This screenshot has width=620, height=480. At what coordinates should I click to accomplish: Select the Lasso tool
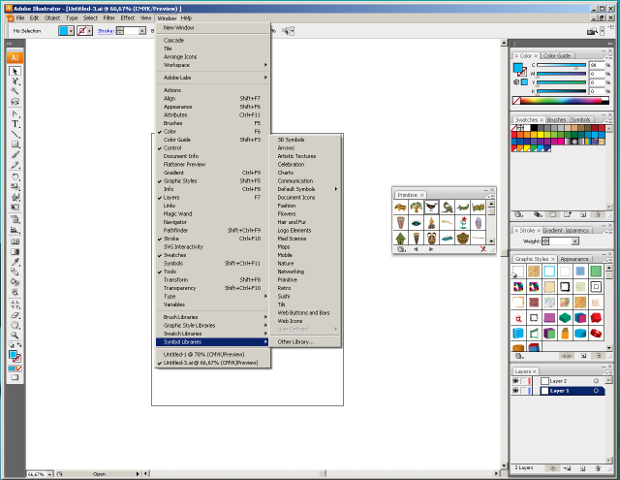(15, 102)
